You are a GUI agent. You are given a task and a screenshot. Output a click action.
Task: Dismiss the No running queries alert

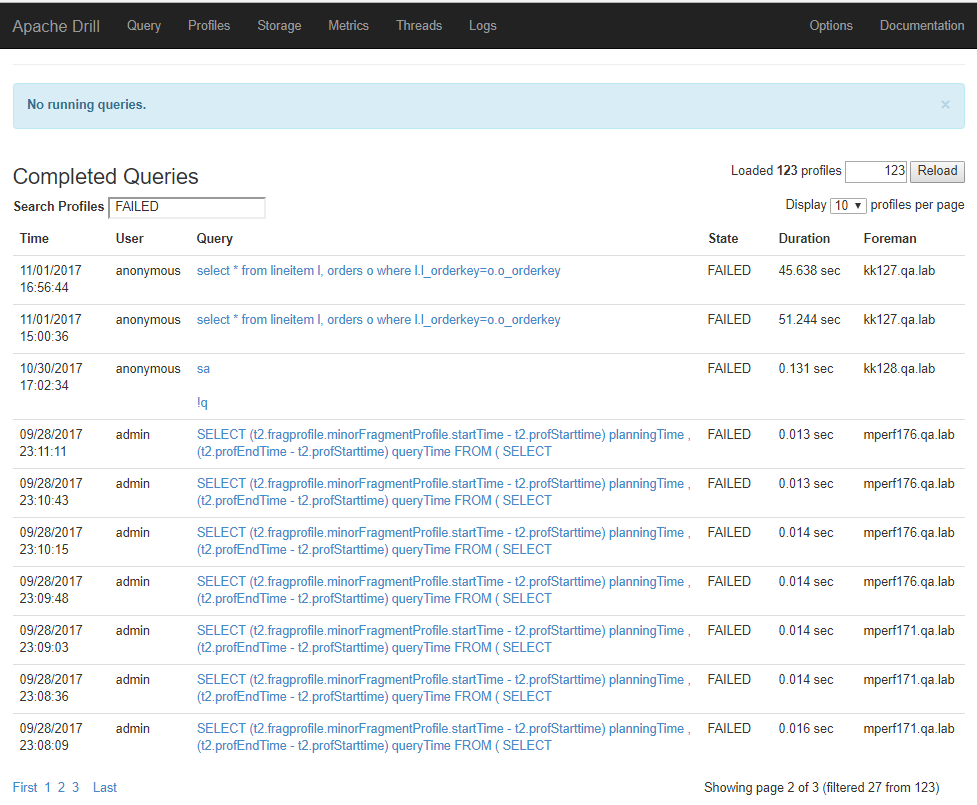[945, 105]
